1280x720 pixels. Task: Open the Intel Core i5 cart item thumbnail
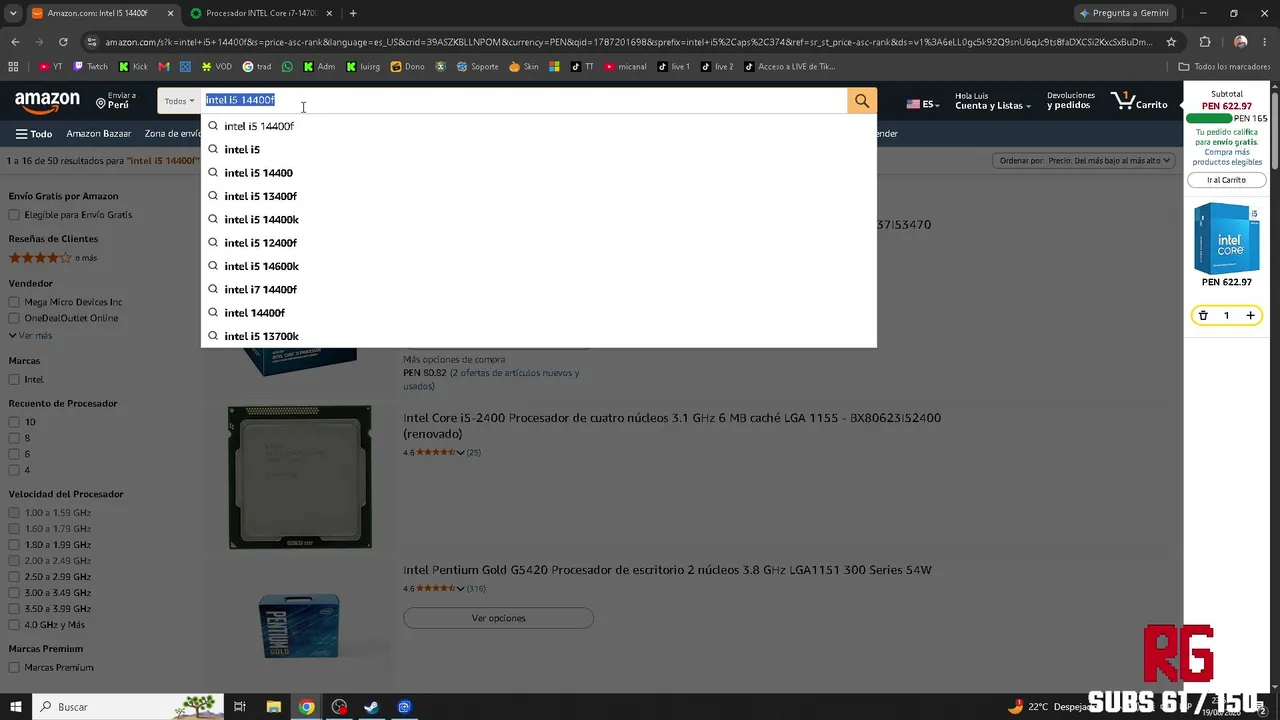tap(1226, 238)
